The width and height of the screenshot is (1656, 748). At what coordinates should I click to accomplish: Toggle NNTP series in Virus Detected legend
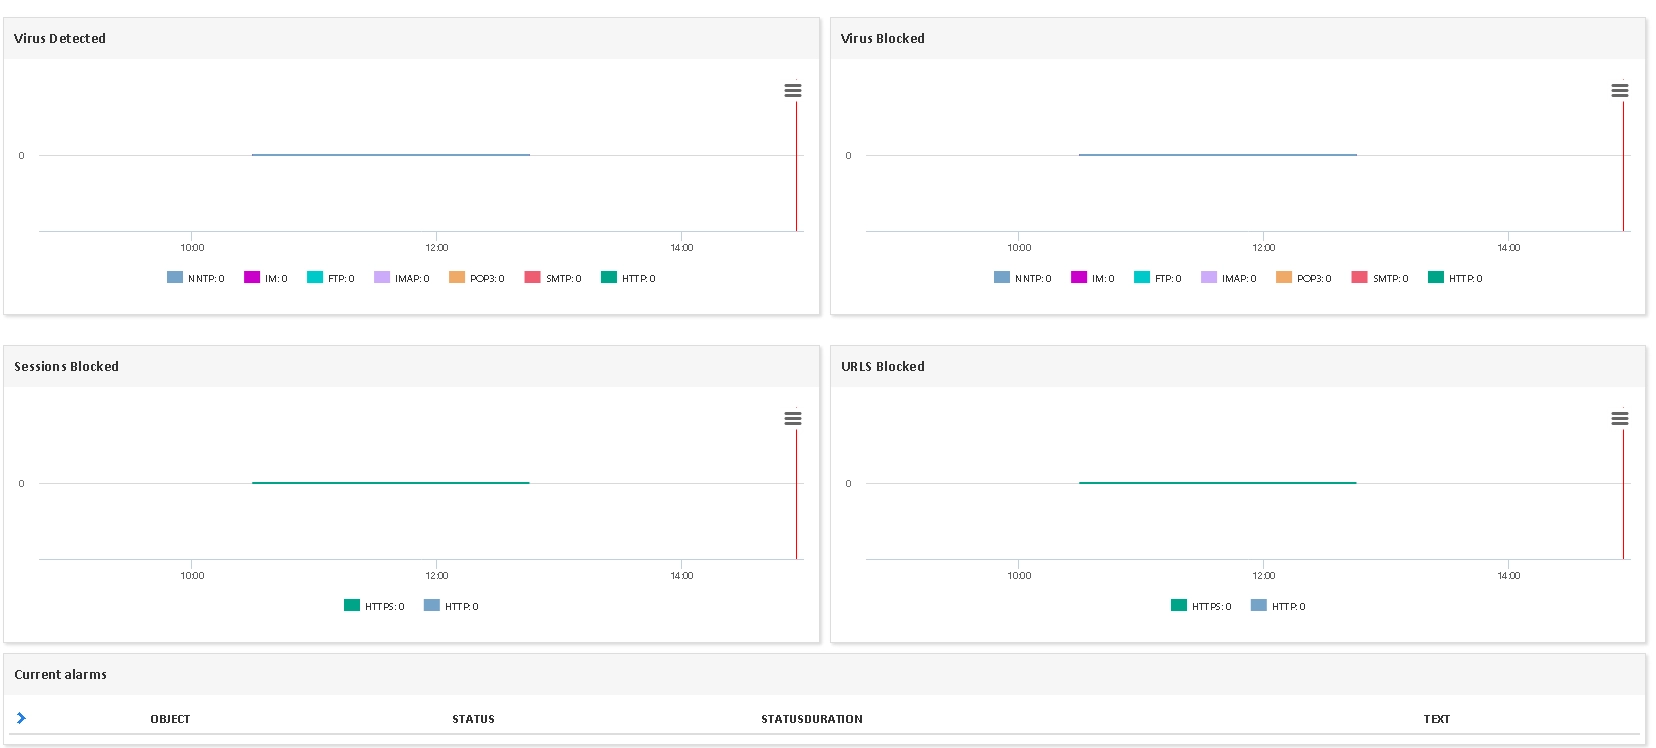(196, 278)
